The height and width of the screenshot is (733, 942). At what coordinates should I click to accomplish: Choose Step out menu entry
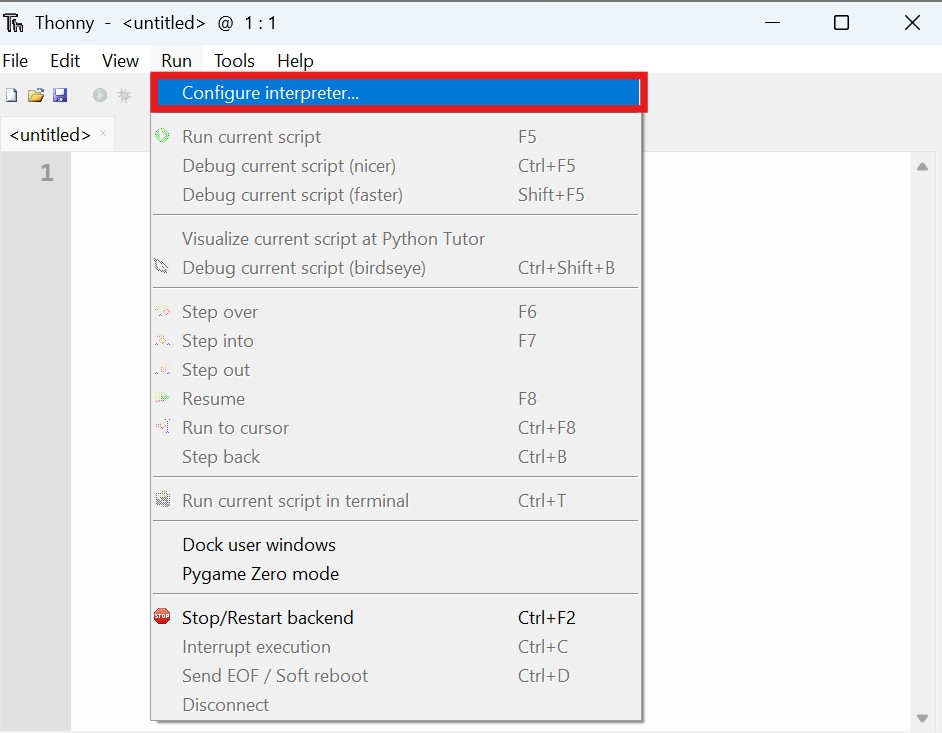click(x=397, y=370)
